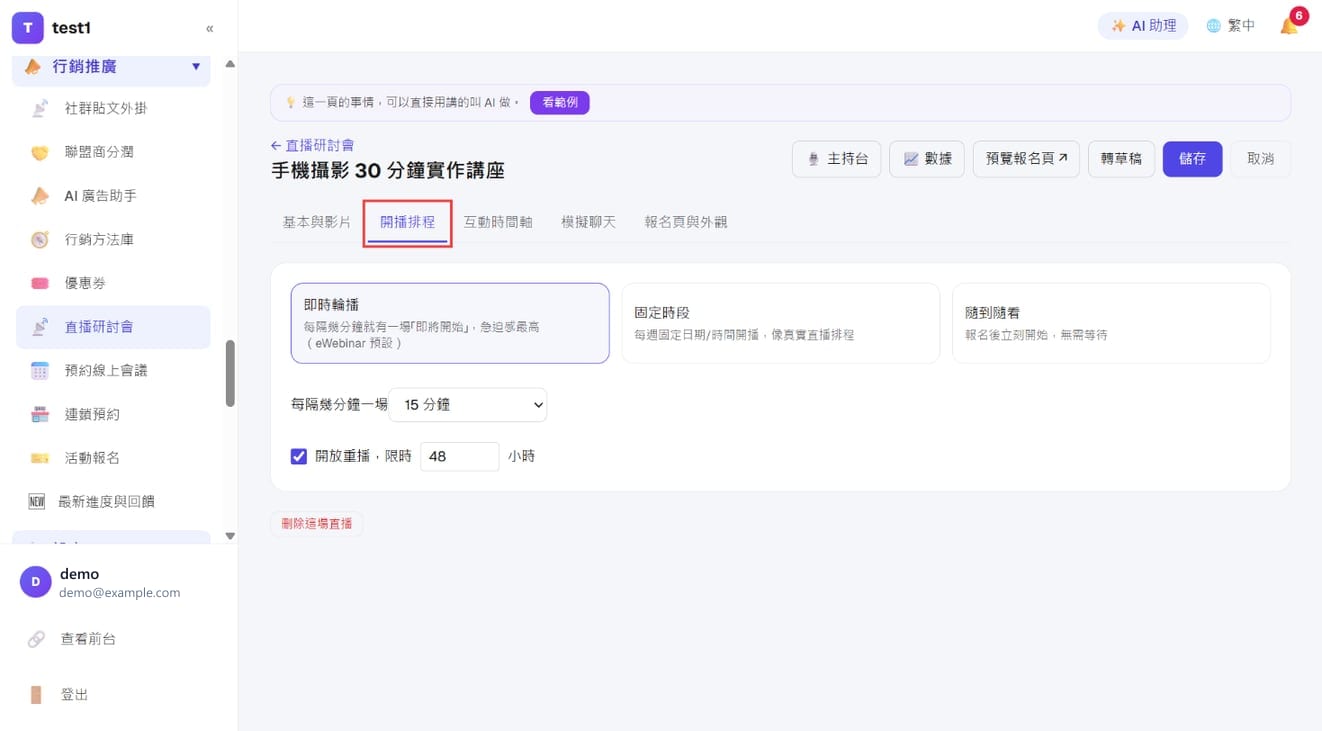Image resolution: width=1322 pixels, height=731 pixels.
Task: Open the AI 助理 assistant button
Action: tap(1143, 26)
